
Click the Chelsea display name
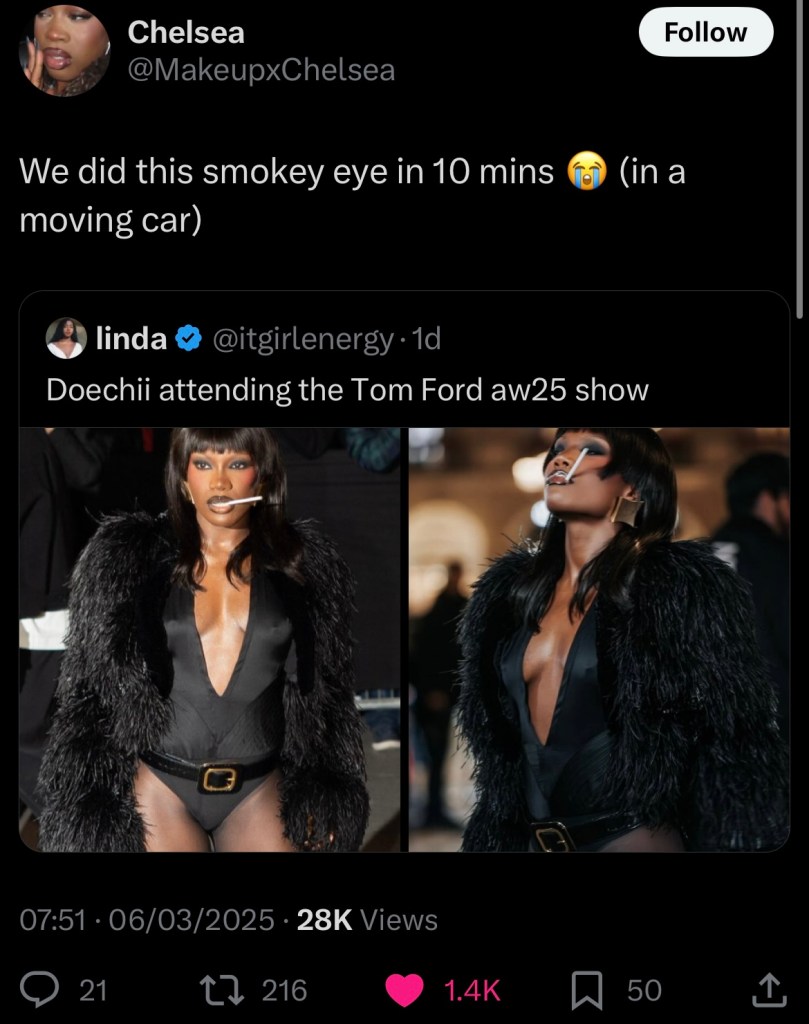pos(186,32)
